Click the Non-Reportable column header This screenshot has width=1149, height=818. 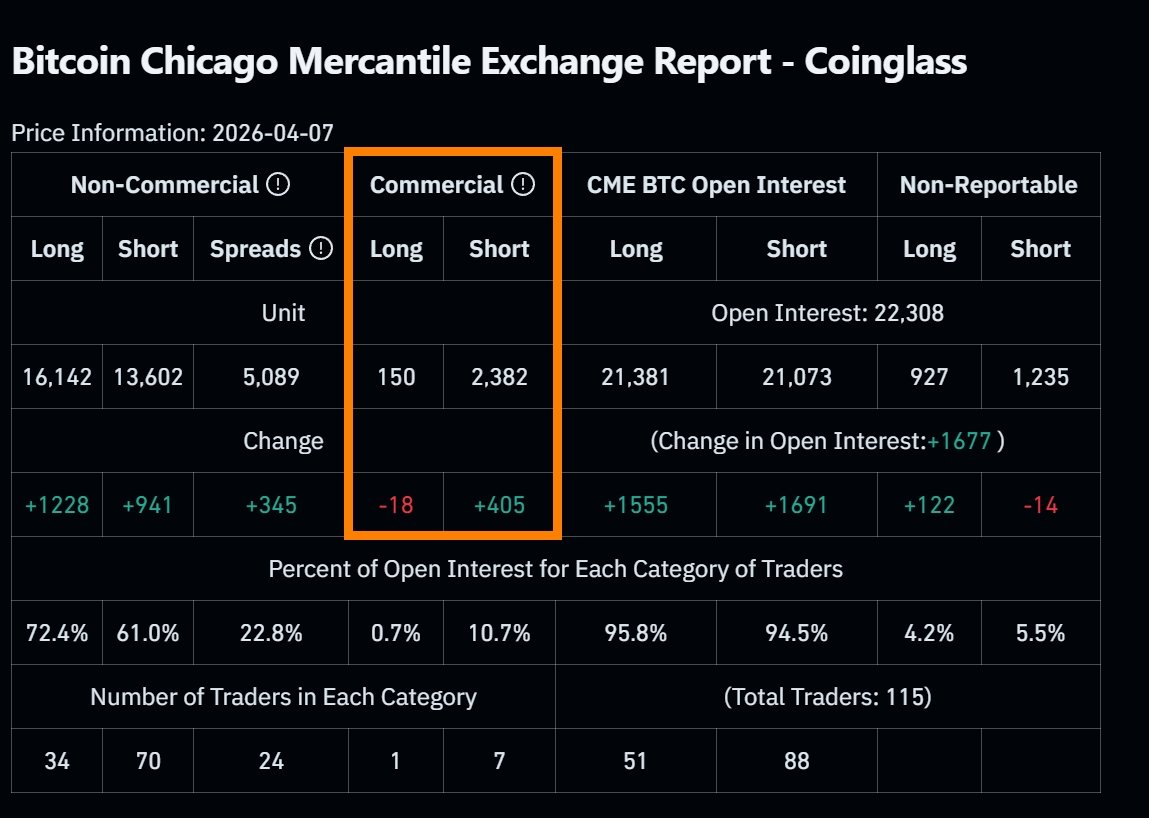pos(988,185)
